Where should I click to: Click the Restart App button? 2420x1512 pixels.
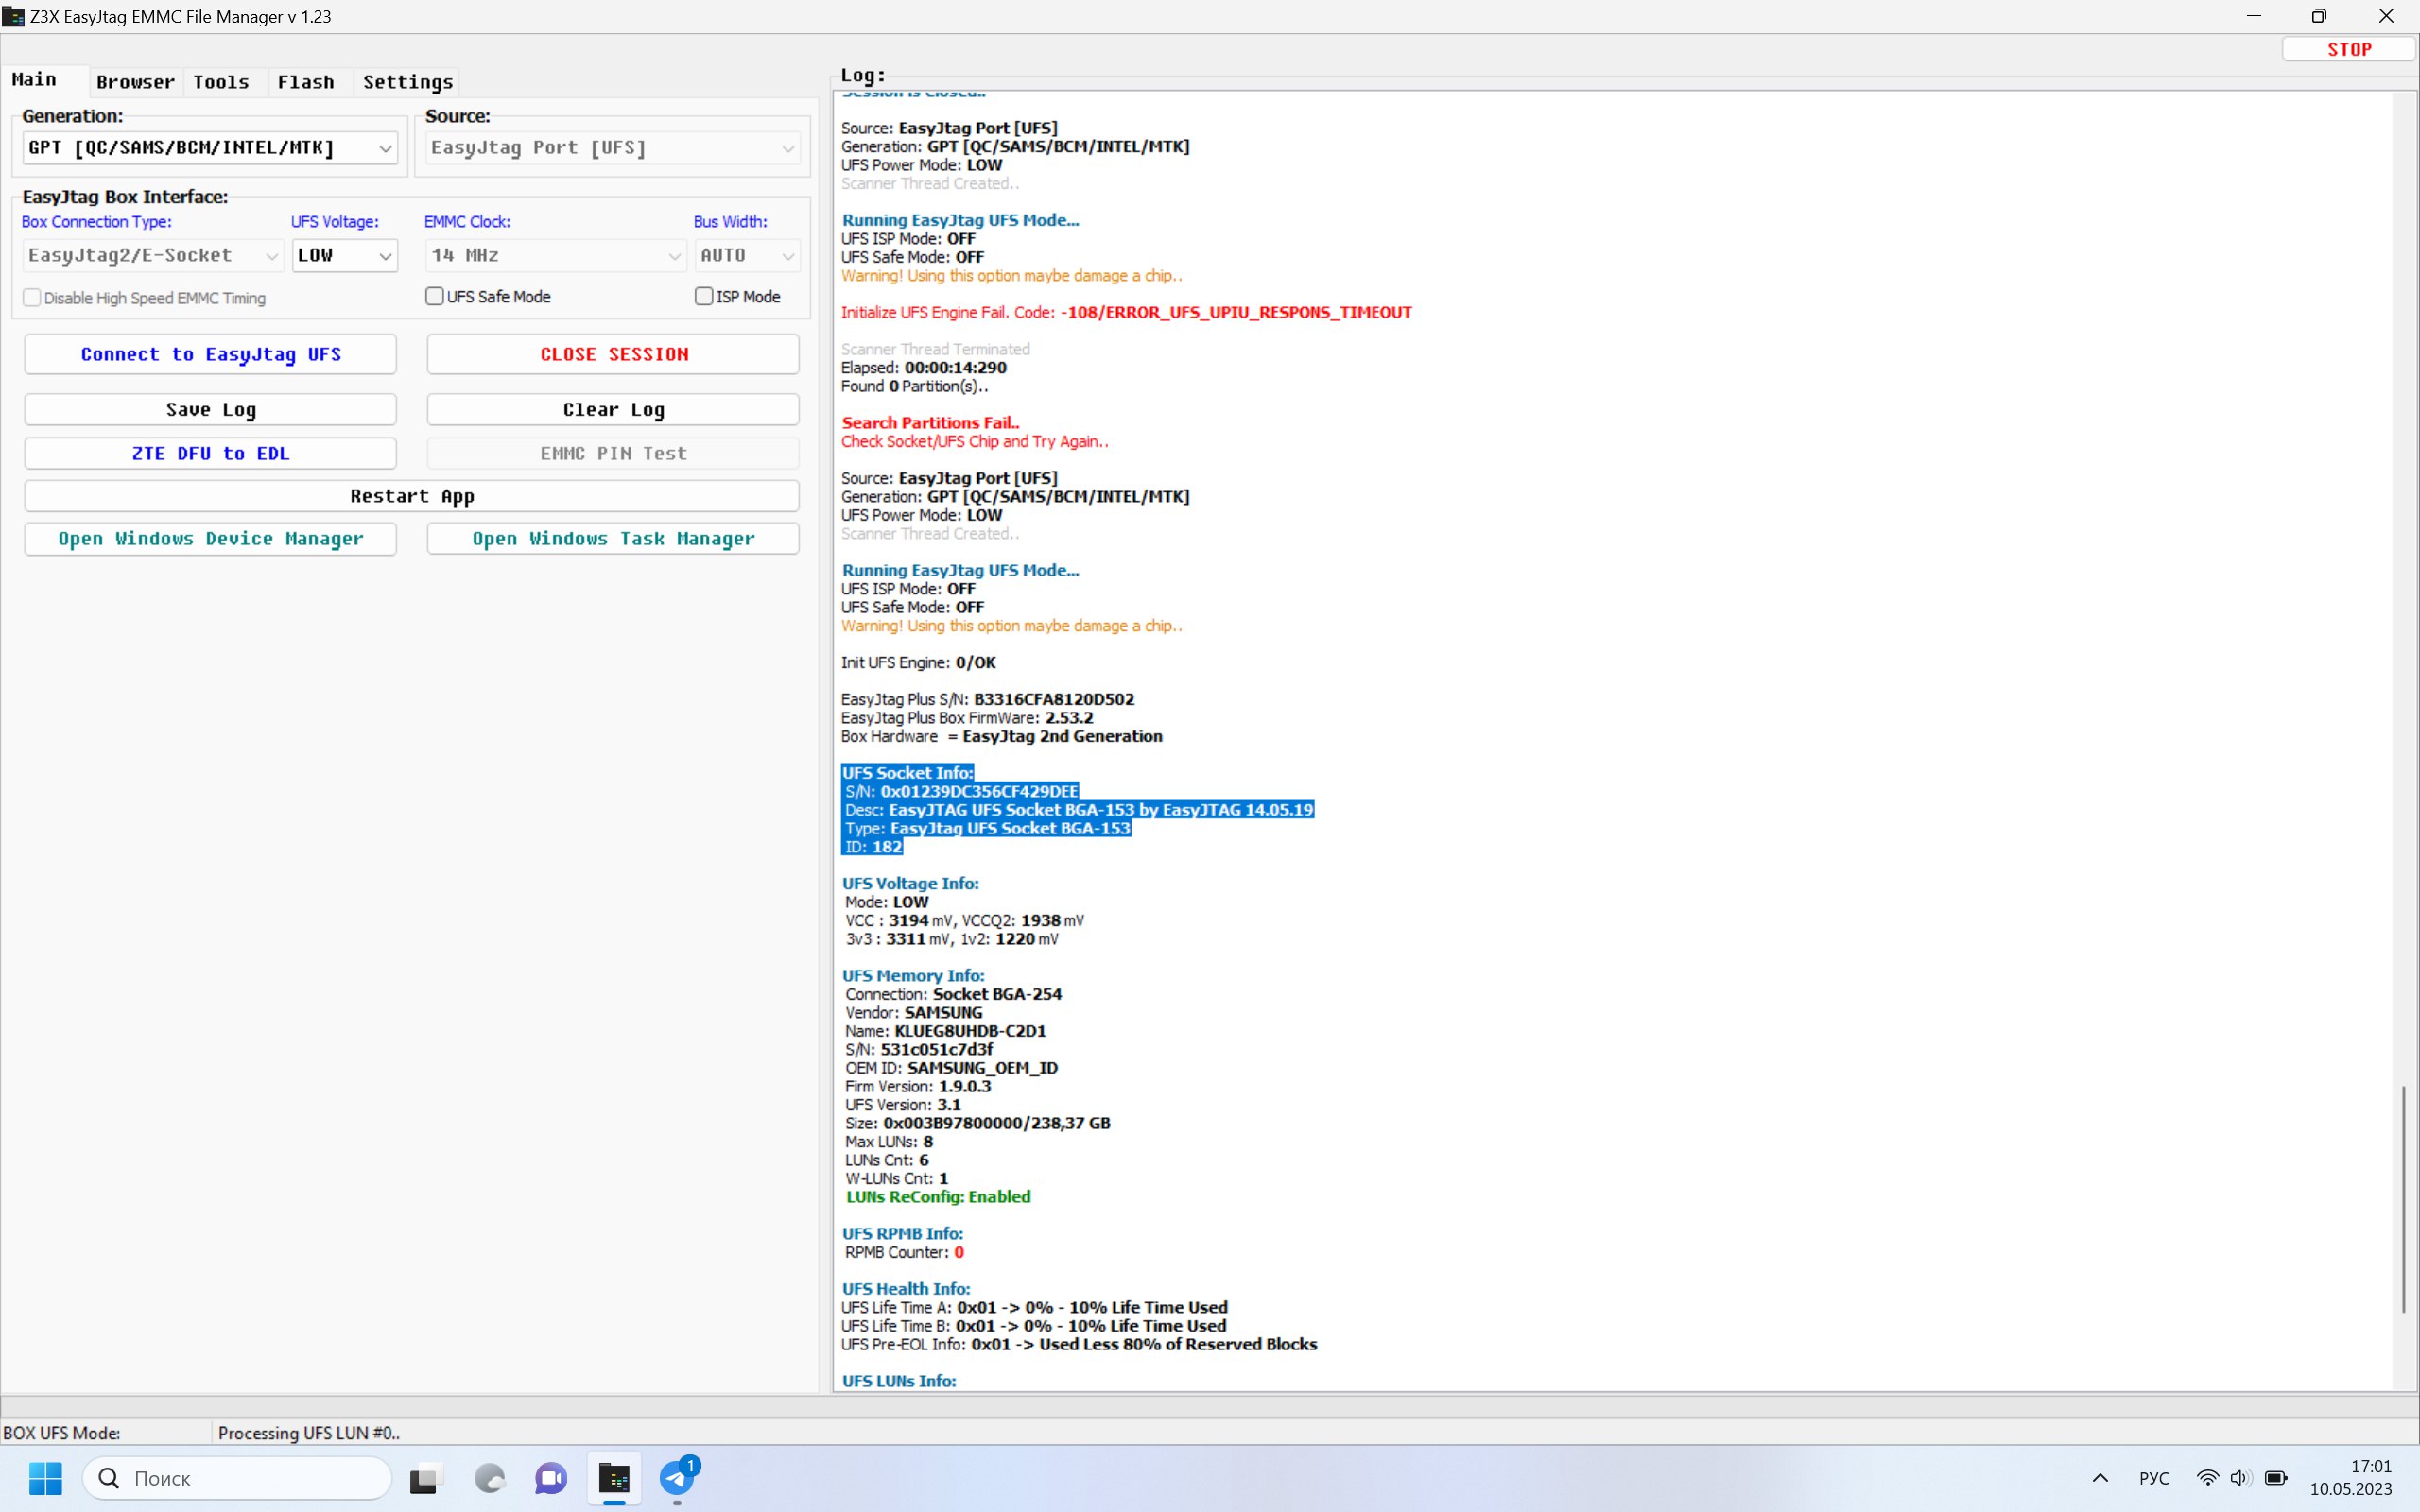[412, 496]
